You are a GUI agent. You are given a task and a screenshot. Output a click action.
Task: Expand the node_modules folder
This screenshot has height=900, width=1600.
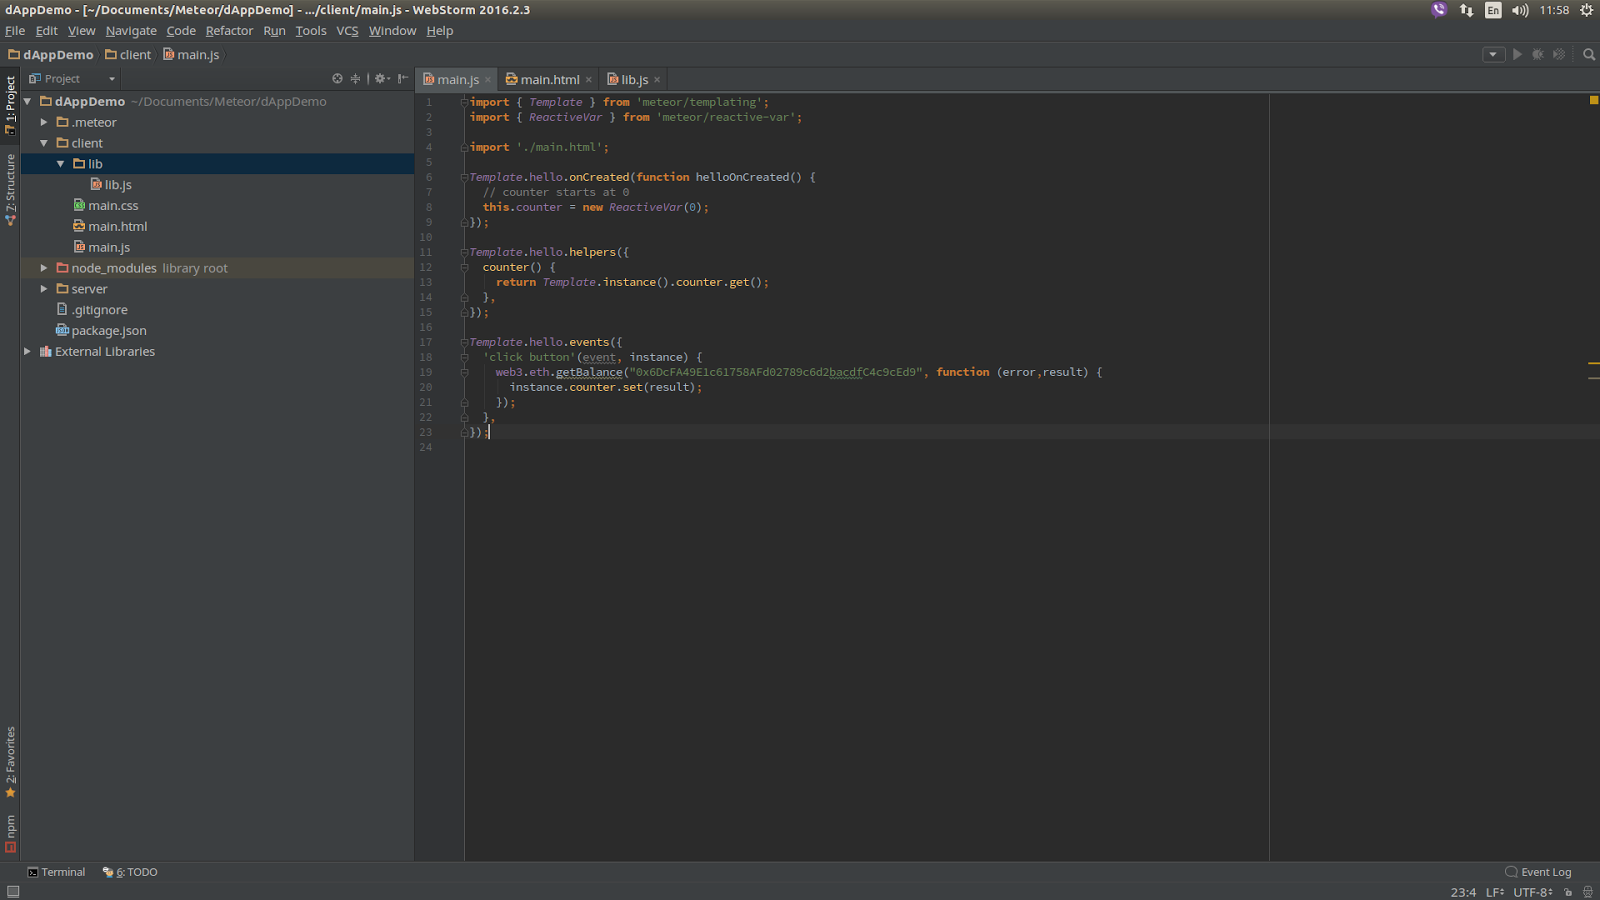[x=44, y=268]
